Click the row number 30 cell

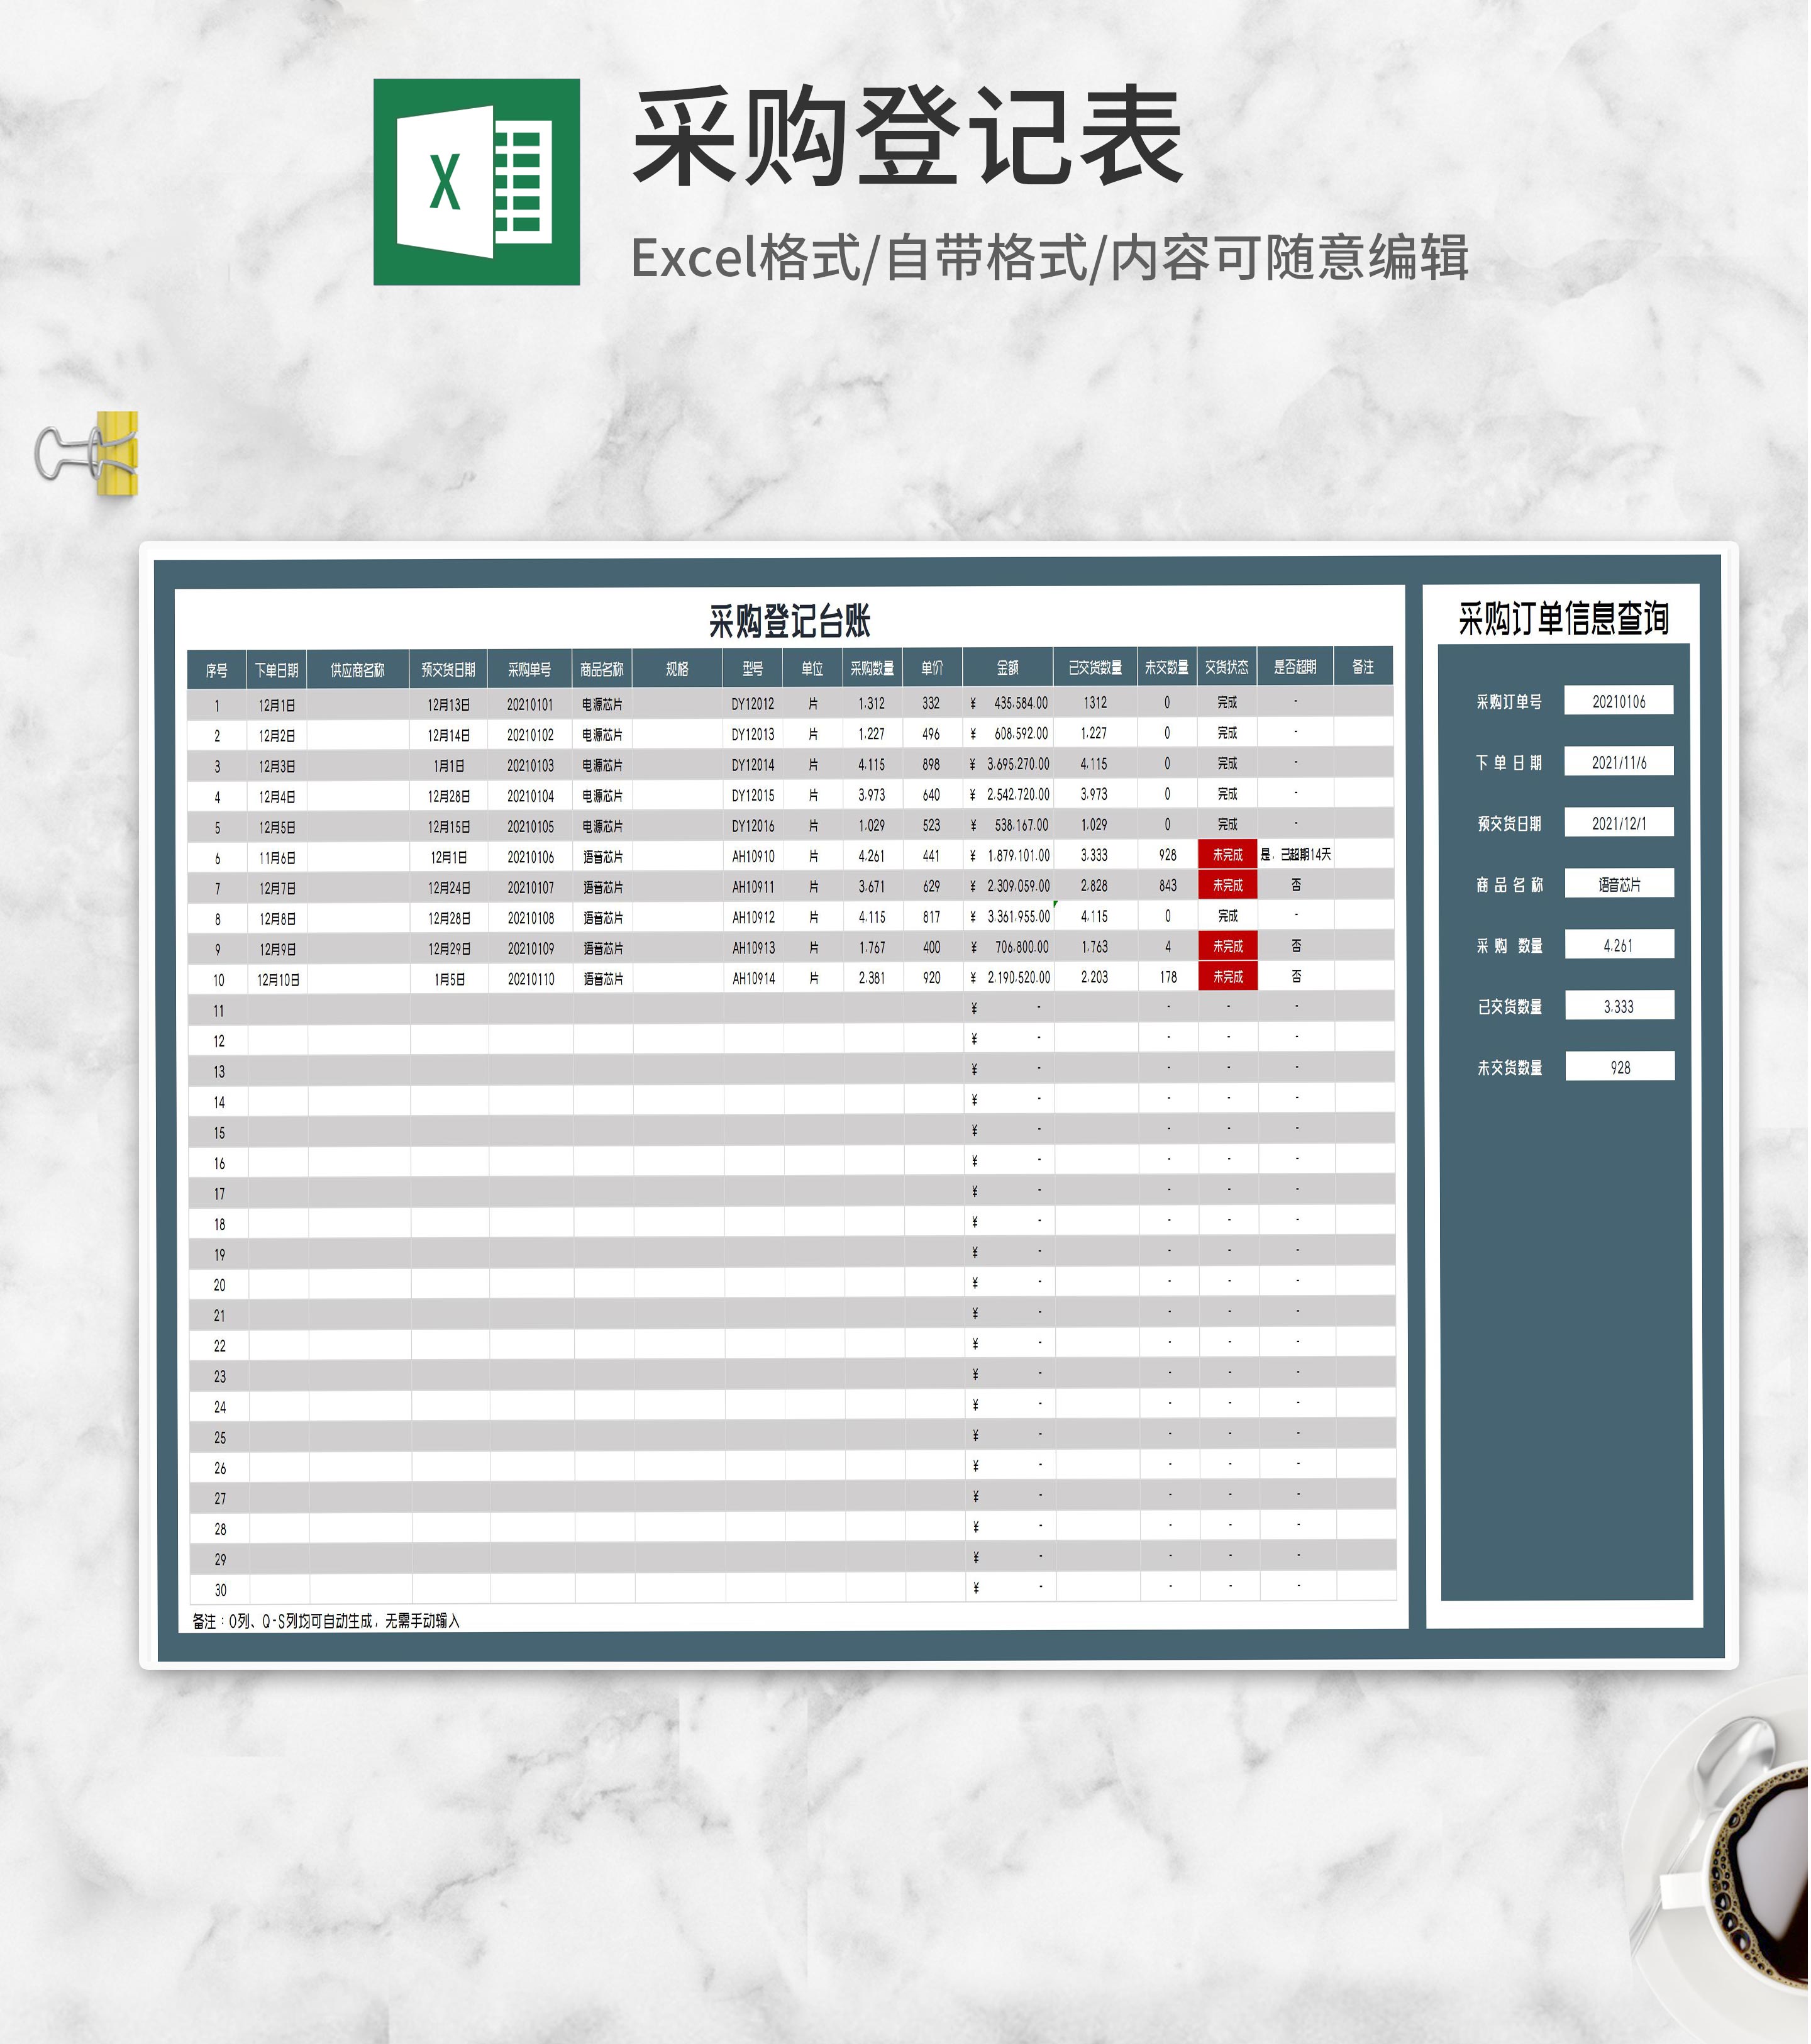point(220,1591)
